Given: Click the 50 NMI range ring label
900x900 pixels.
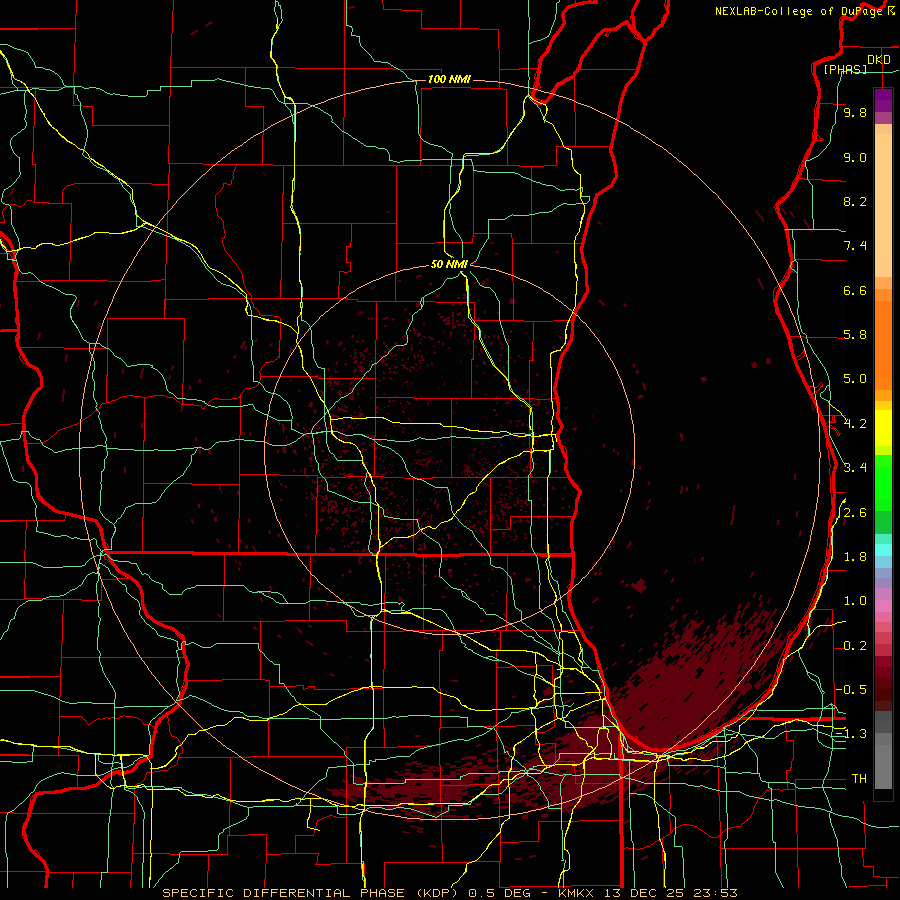Looking at the screenshot, I should pyautogui.click(x=449, y=264).
